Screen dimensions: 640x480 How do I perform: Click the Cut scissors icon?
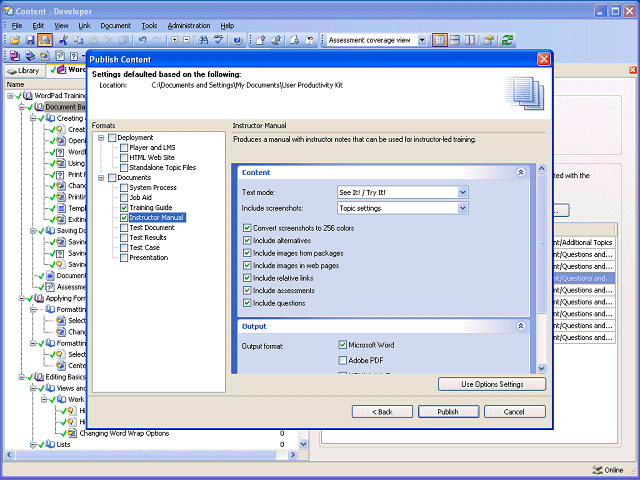click(63, 40)
